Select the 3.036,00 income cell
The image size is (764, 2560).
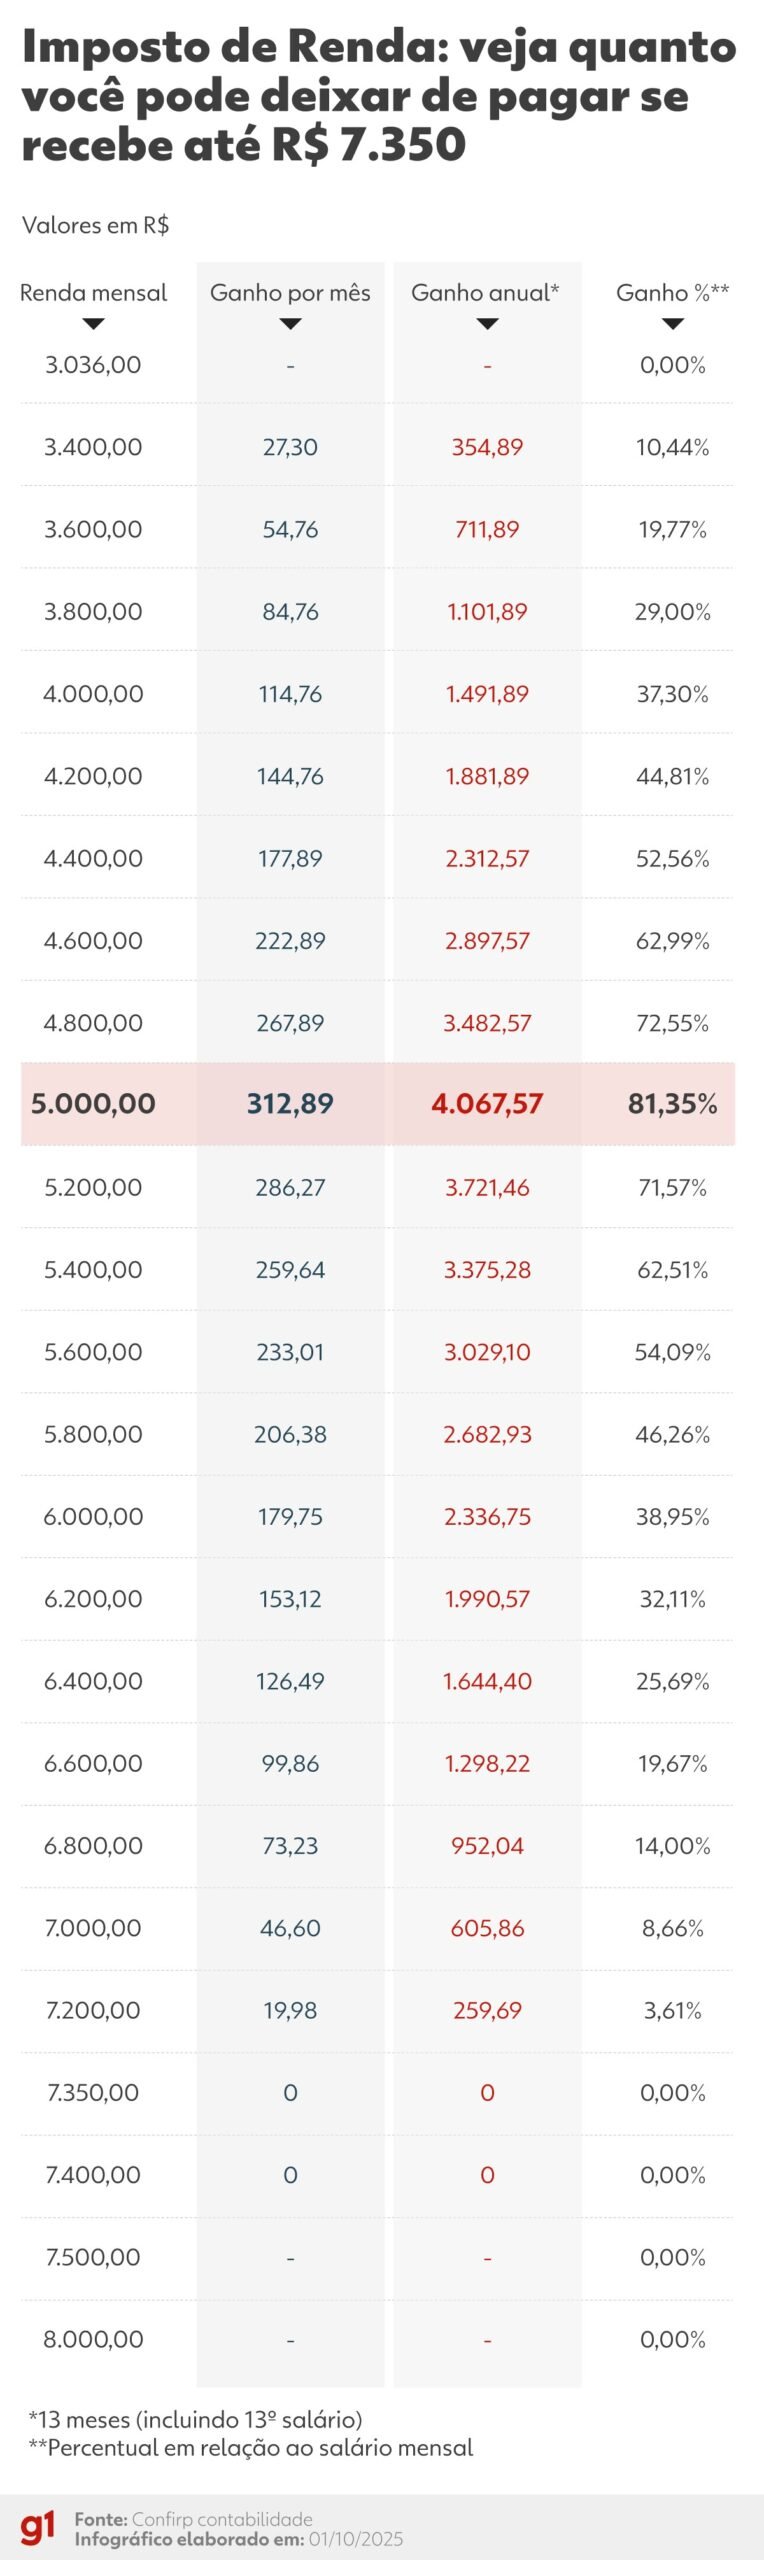click(93, 365)
